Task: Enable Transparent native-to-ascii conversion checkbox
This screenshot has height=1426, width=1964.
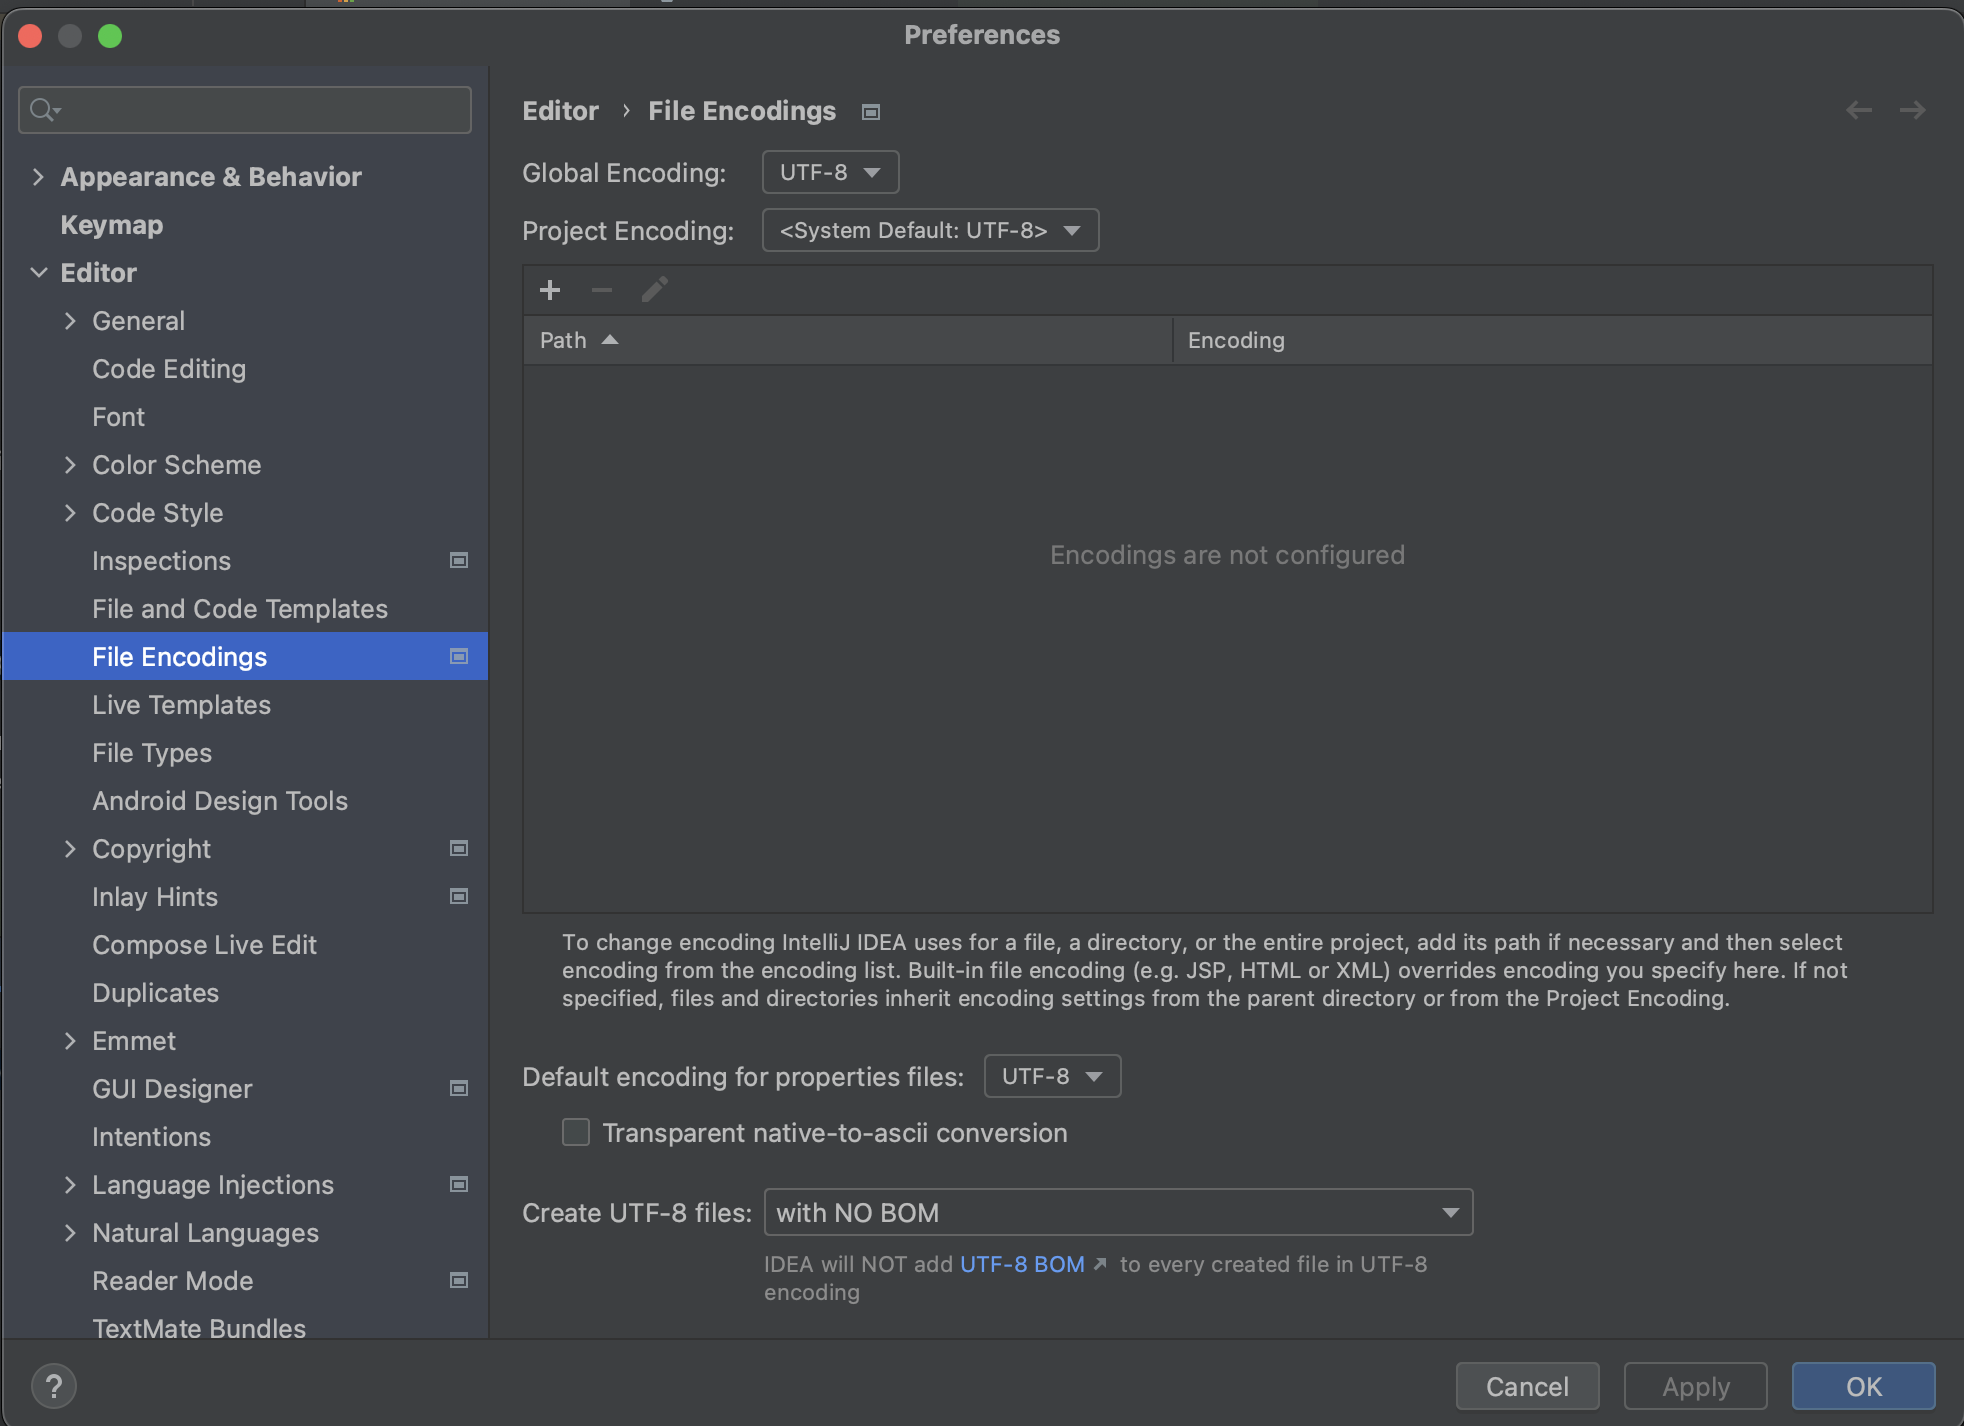Action: tap(576, 1132)
